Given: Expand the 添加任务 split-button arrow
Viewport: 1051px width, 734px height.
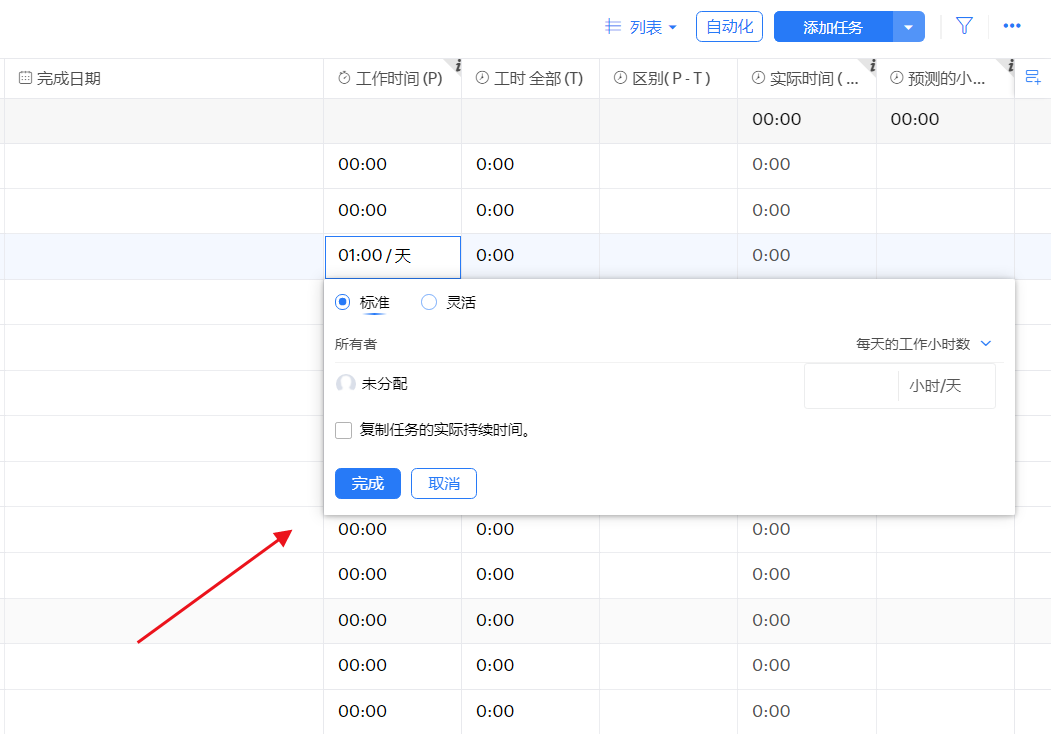Looking at the screenshot, I should click(909, 27).
